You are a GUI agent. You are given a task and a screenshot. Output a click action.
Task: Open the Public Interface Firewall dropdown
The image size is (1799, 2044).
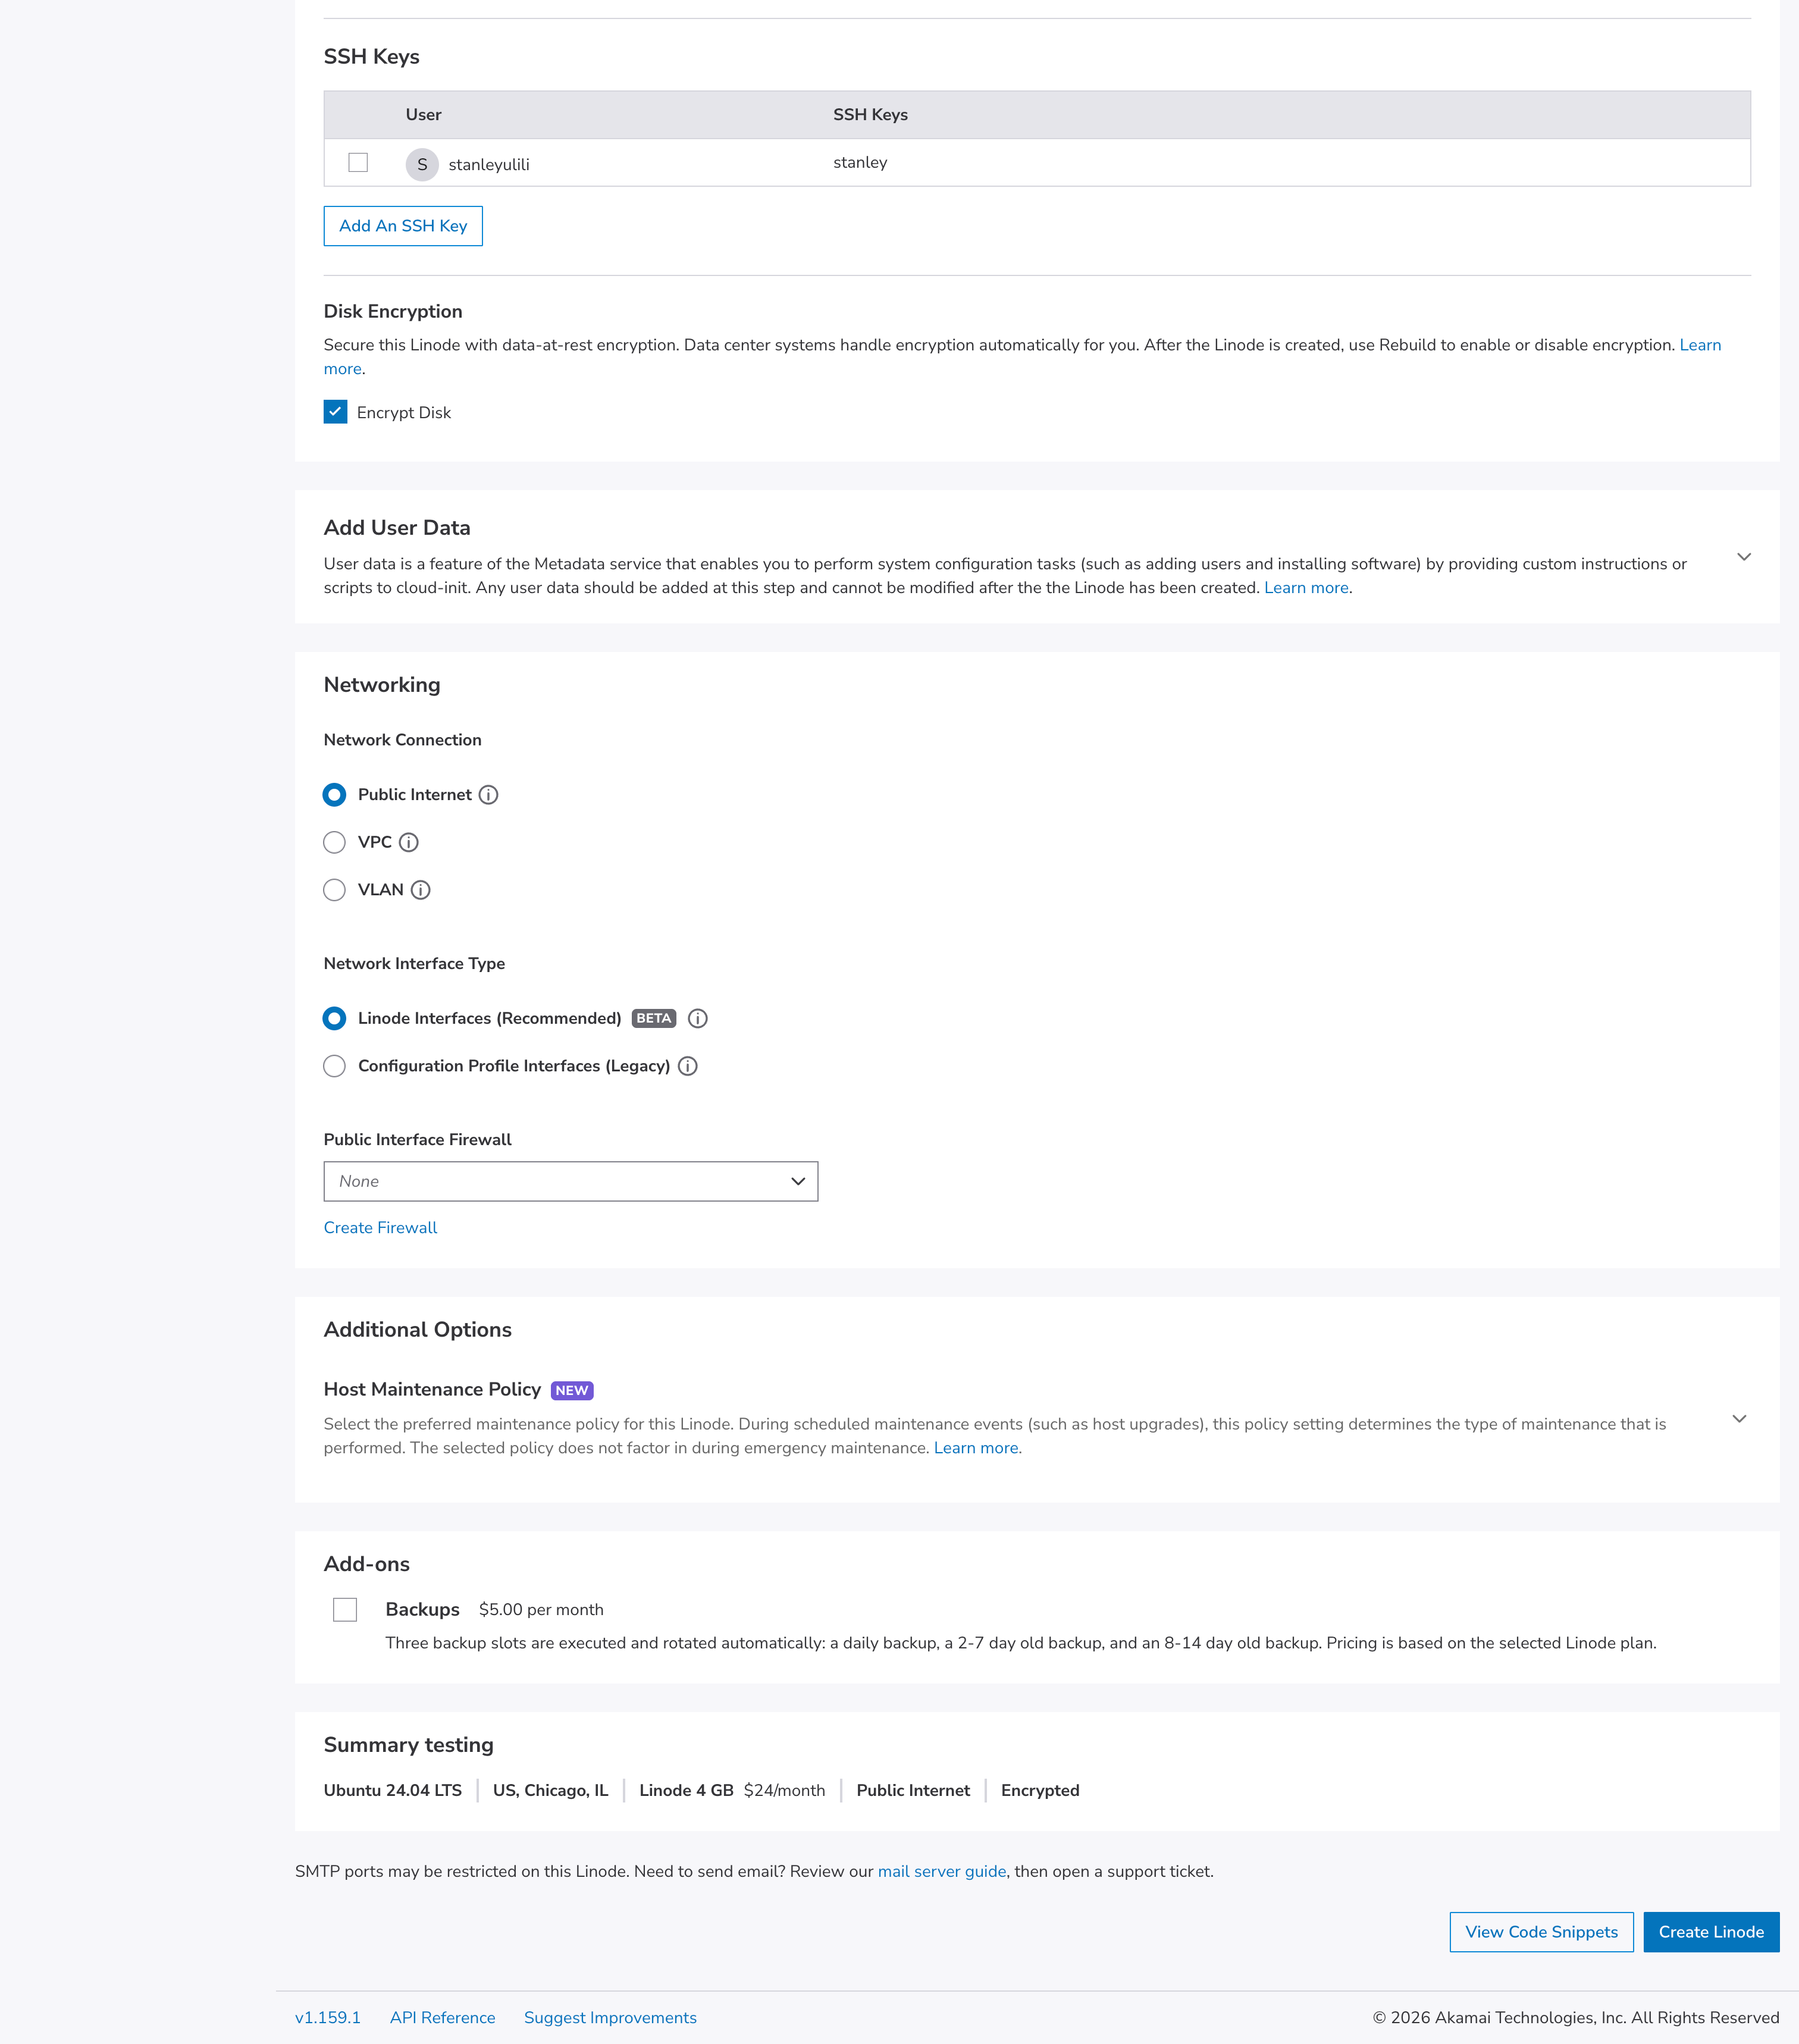tap(570, 1181)
